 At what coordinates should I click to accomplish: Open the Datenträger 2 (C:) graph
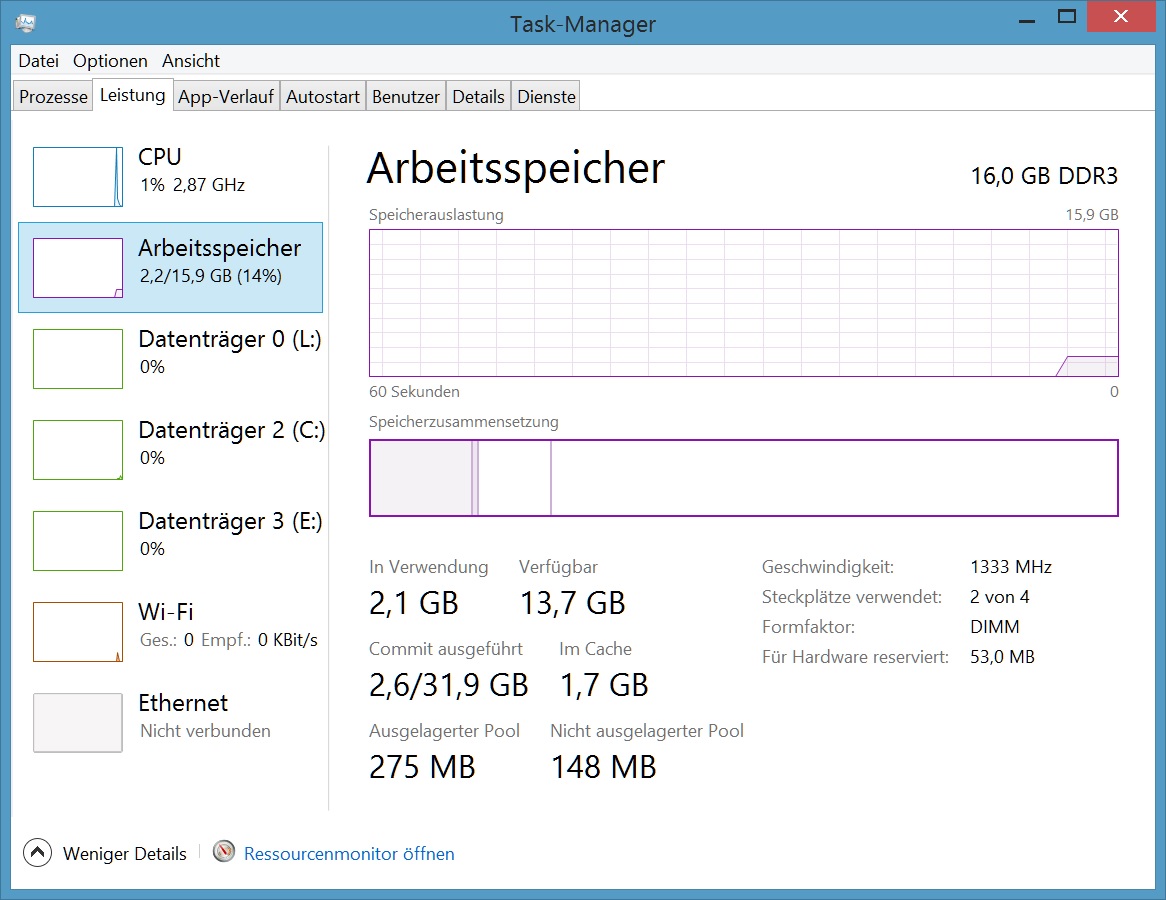(78, 450)
